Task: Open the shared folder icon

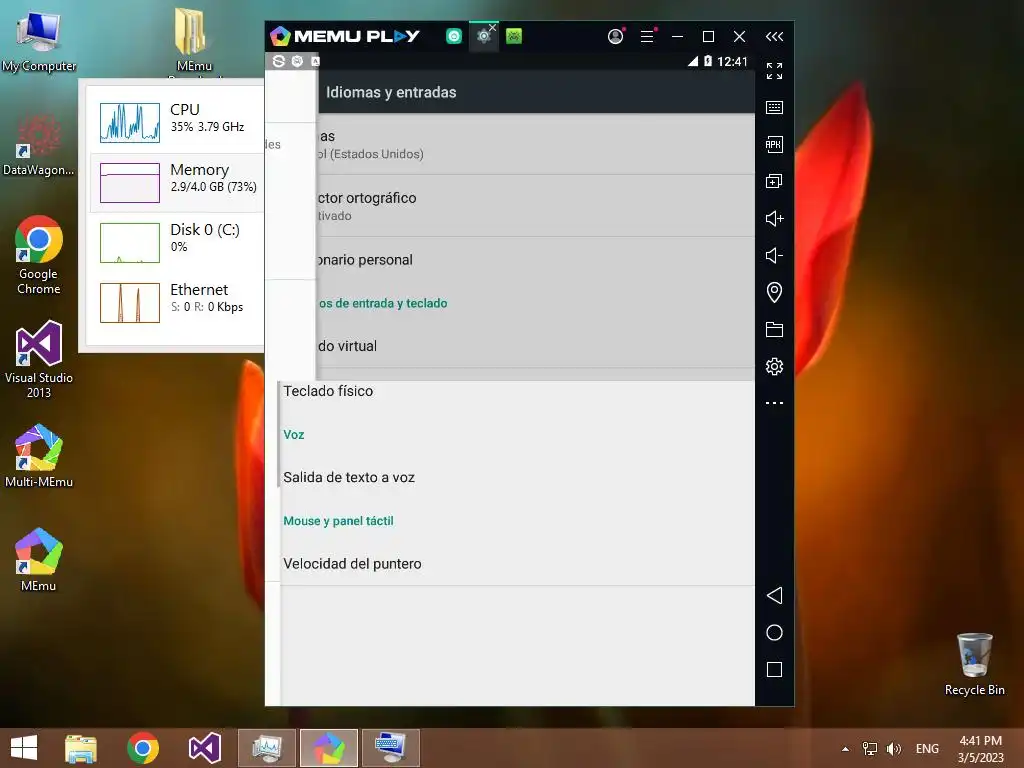Action: (775, 330)
